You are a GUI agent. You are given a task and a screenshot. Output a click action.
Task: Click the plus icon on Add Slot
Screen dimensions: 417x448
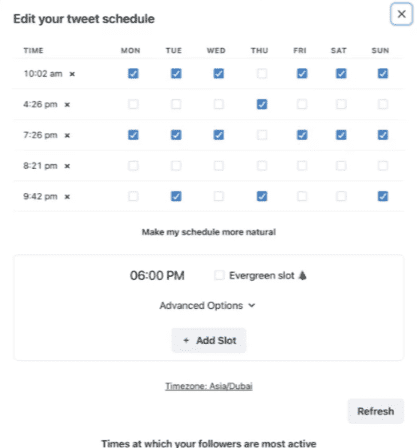tap(186, 340)
